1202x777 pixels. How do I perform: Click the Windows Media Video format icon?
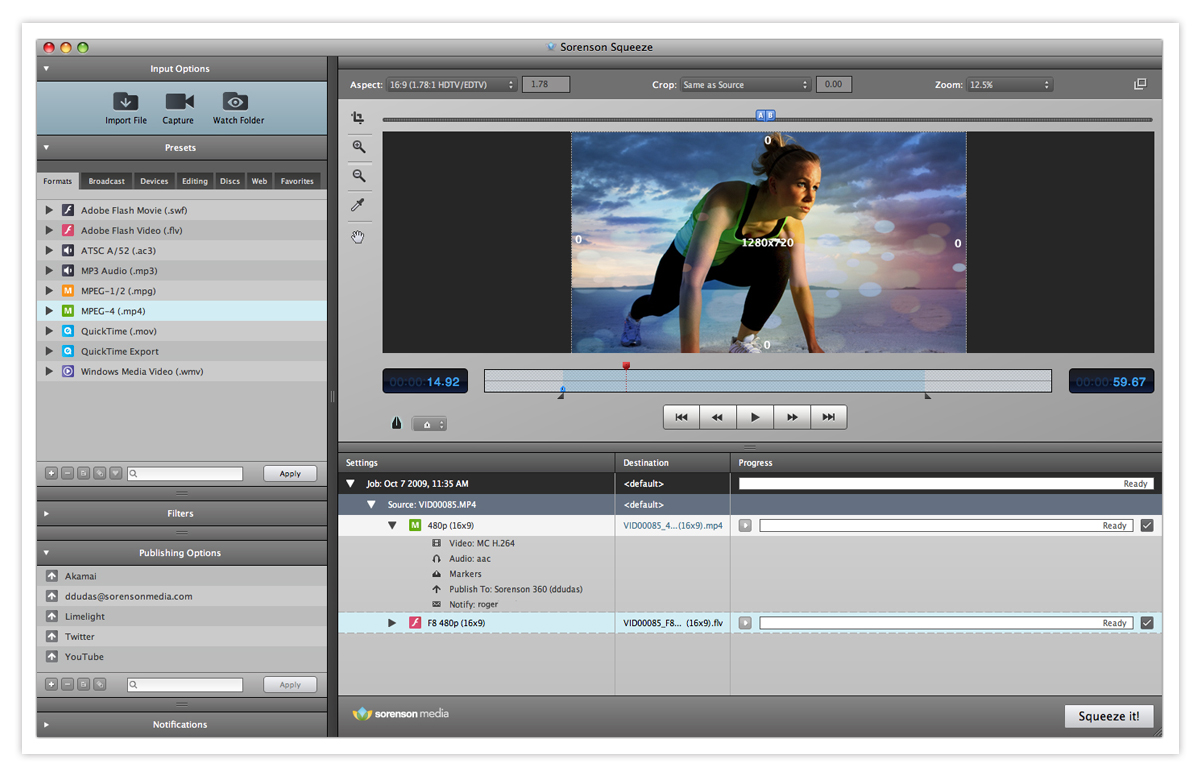(x=68, y=371)
